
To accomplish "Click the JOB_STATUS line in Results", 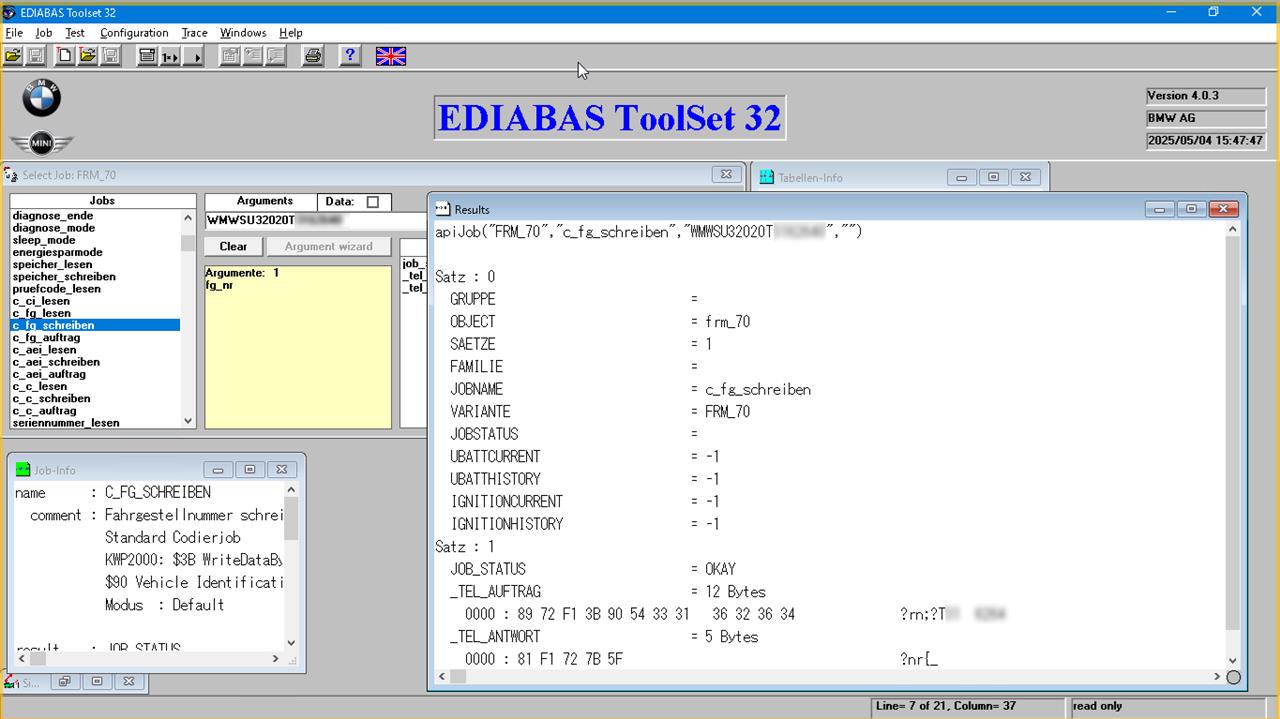I will pyautogui.click(x=593, y=569).
